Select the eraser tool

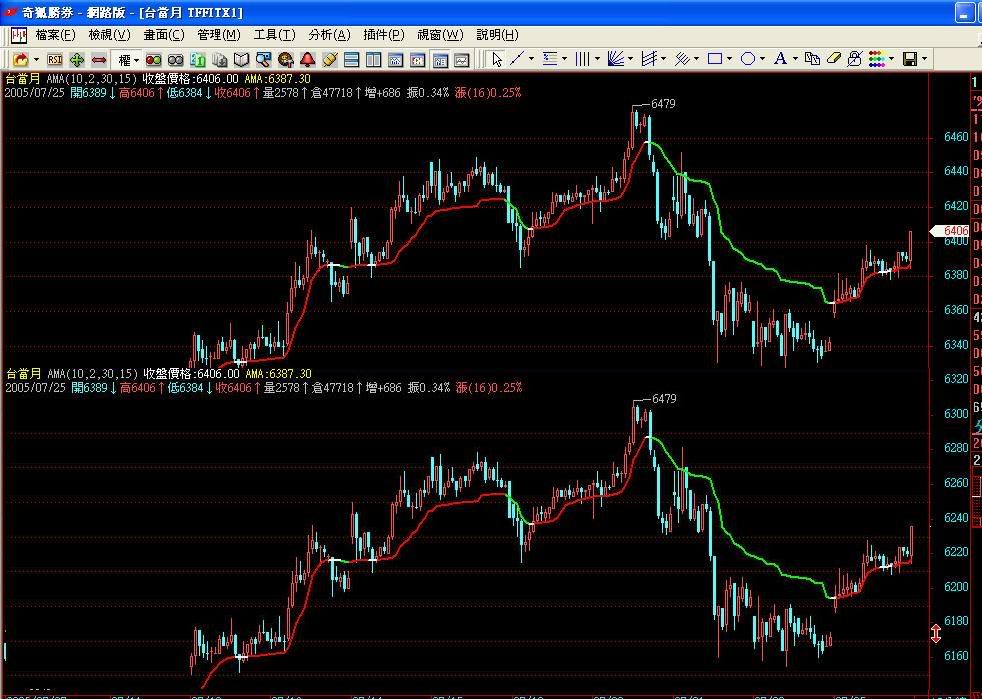click(x=834, y=59)
